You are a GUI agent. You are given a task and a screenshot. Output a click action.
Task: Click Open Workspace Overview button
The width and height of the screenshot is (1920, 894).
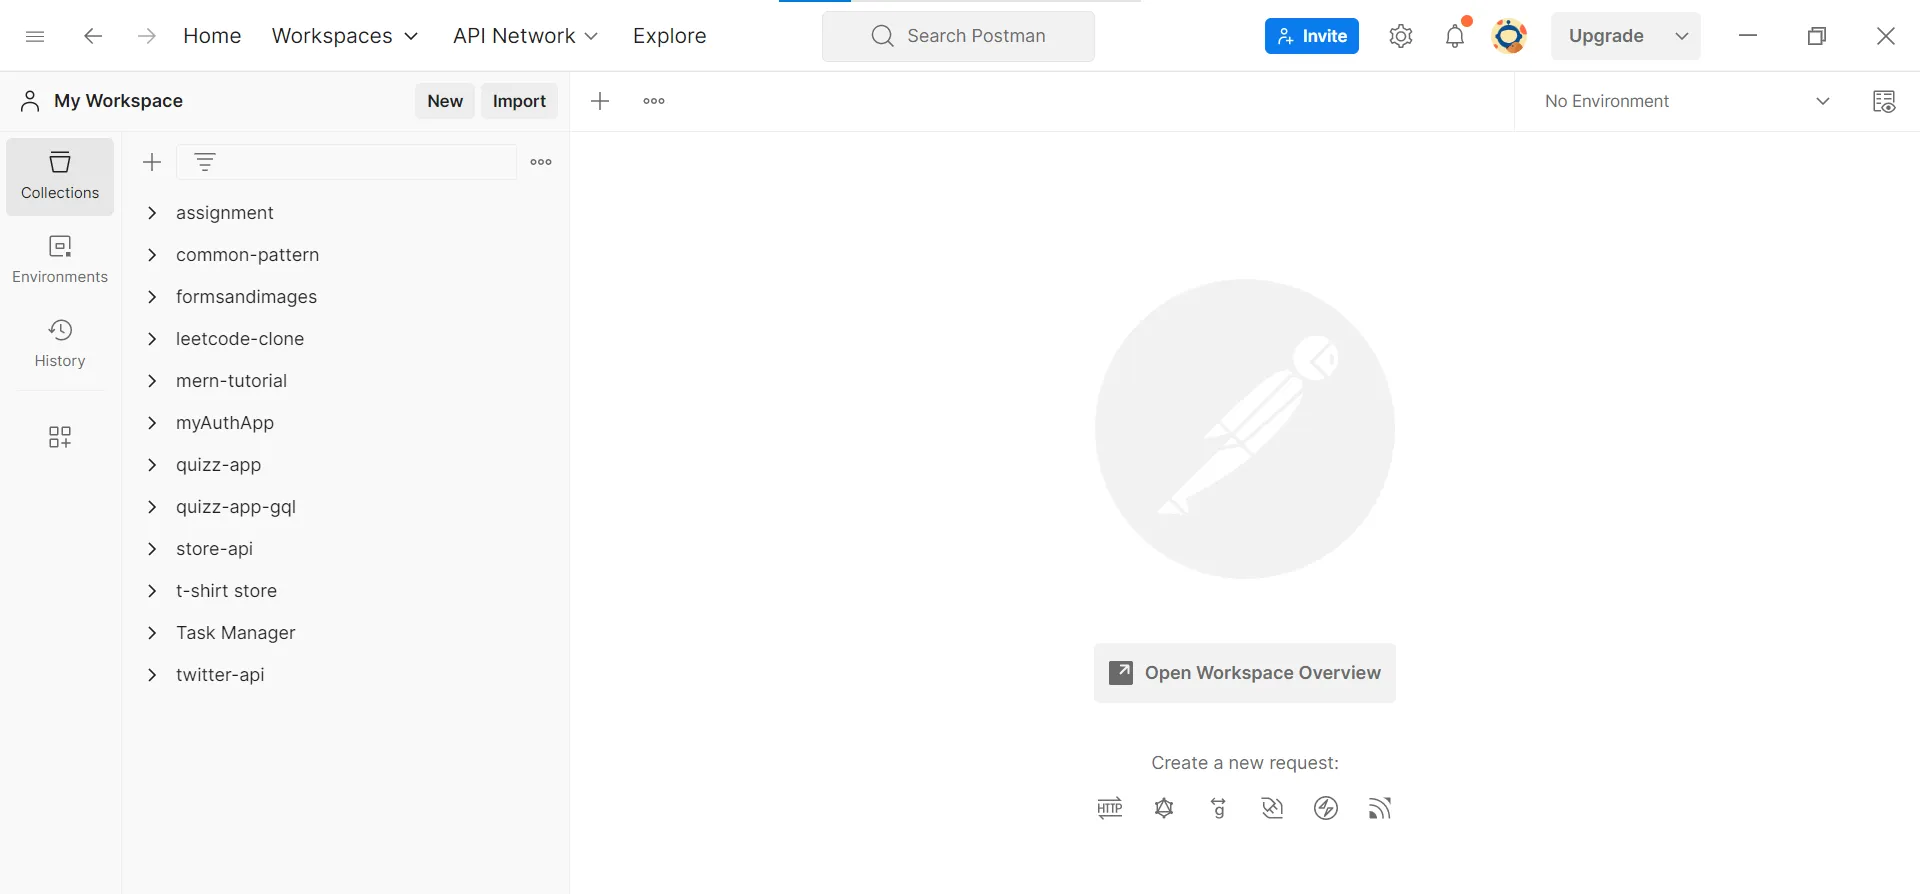(1244, 673)
